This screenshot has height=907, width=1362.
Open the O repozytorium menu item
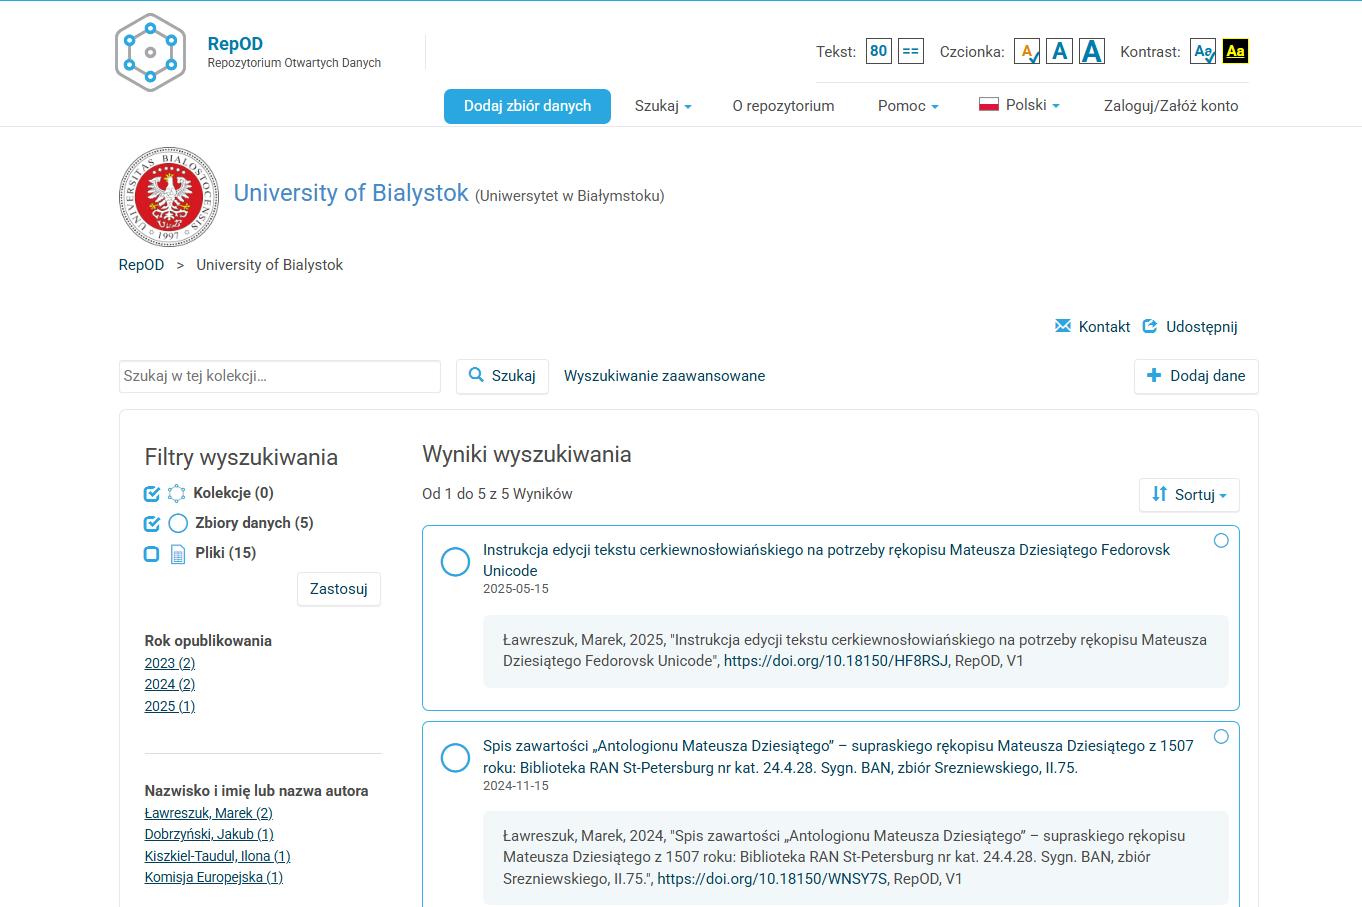pyautogui.click(x=783, y=106)
